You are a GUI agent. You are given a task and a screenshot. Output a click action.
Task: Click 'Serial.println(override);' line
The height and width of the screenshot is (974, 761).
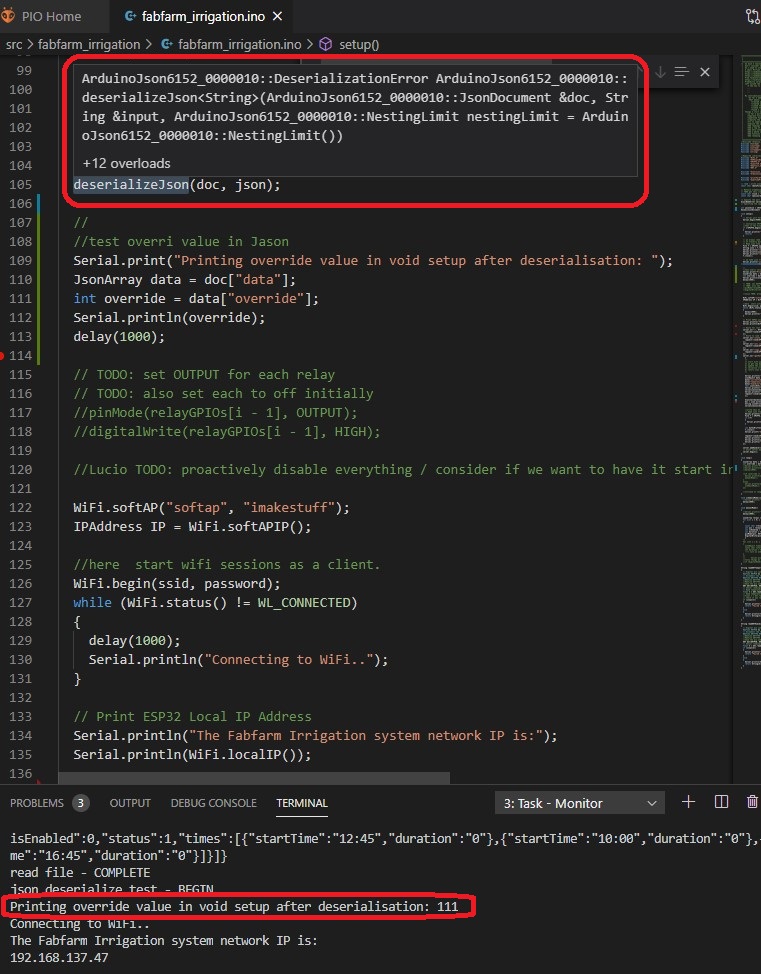tap(169, 318)
